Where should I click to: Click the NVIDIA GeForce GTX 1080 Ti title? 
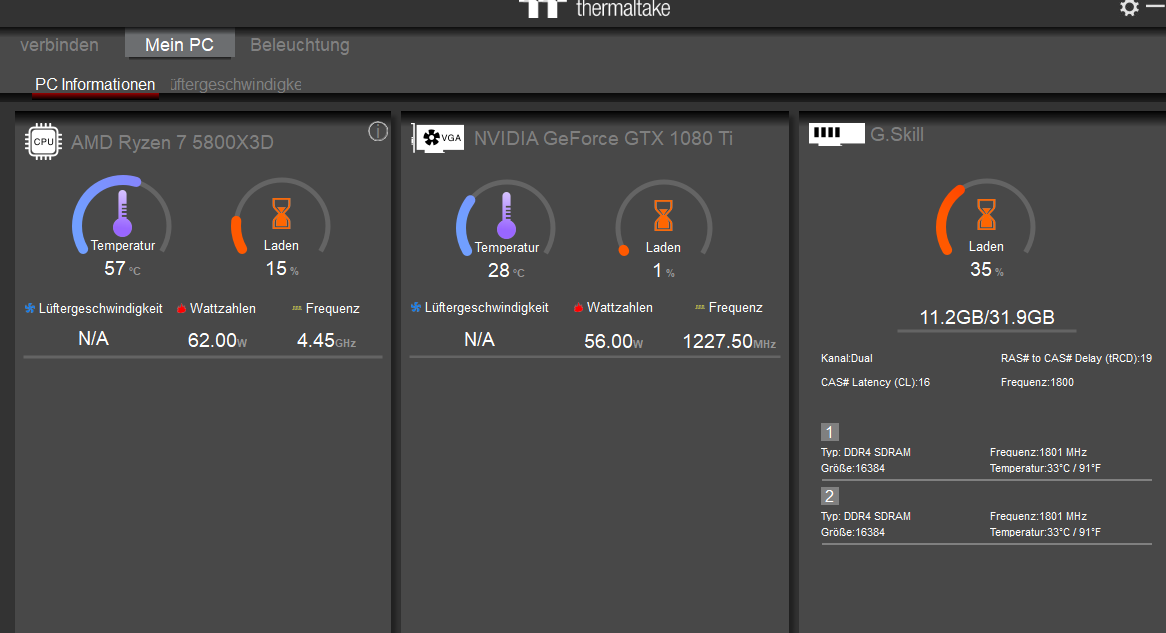[x=603, y=138]
